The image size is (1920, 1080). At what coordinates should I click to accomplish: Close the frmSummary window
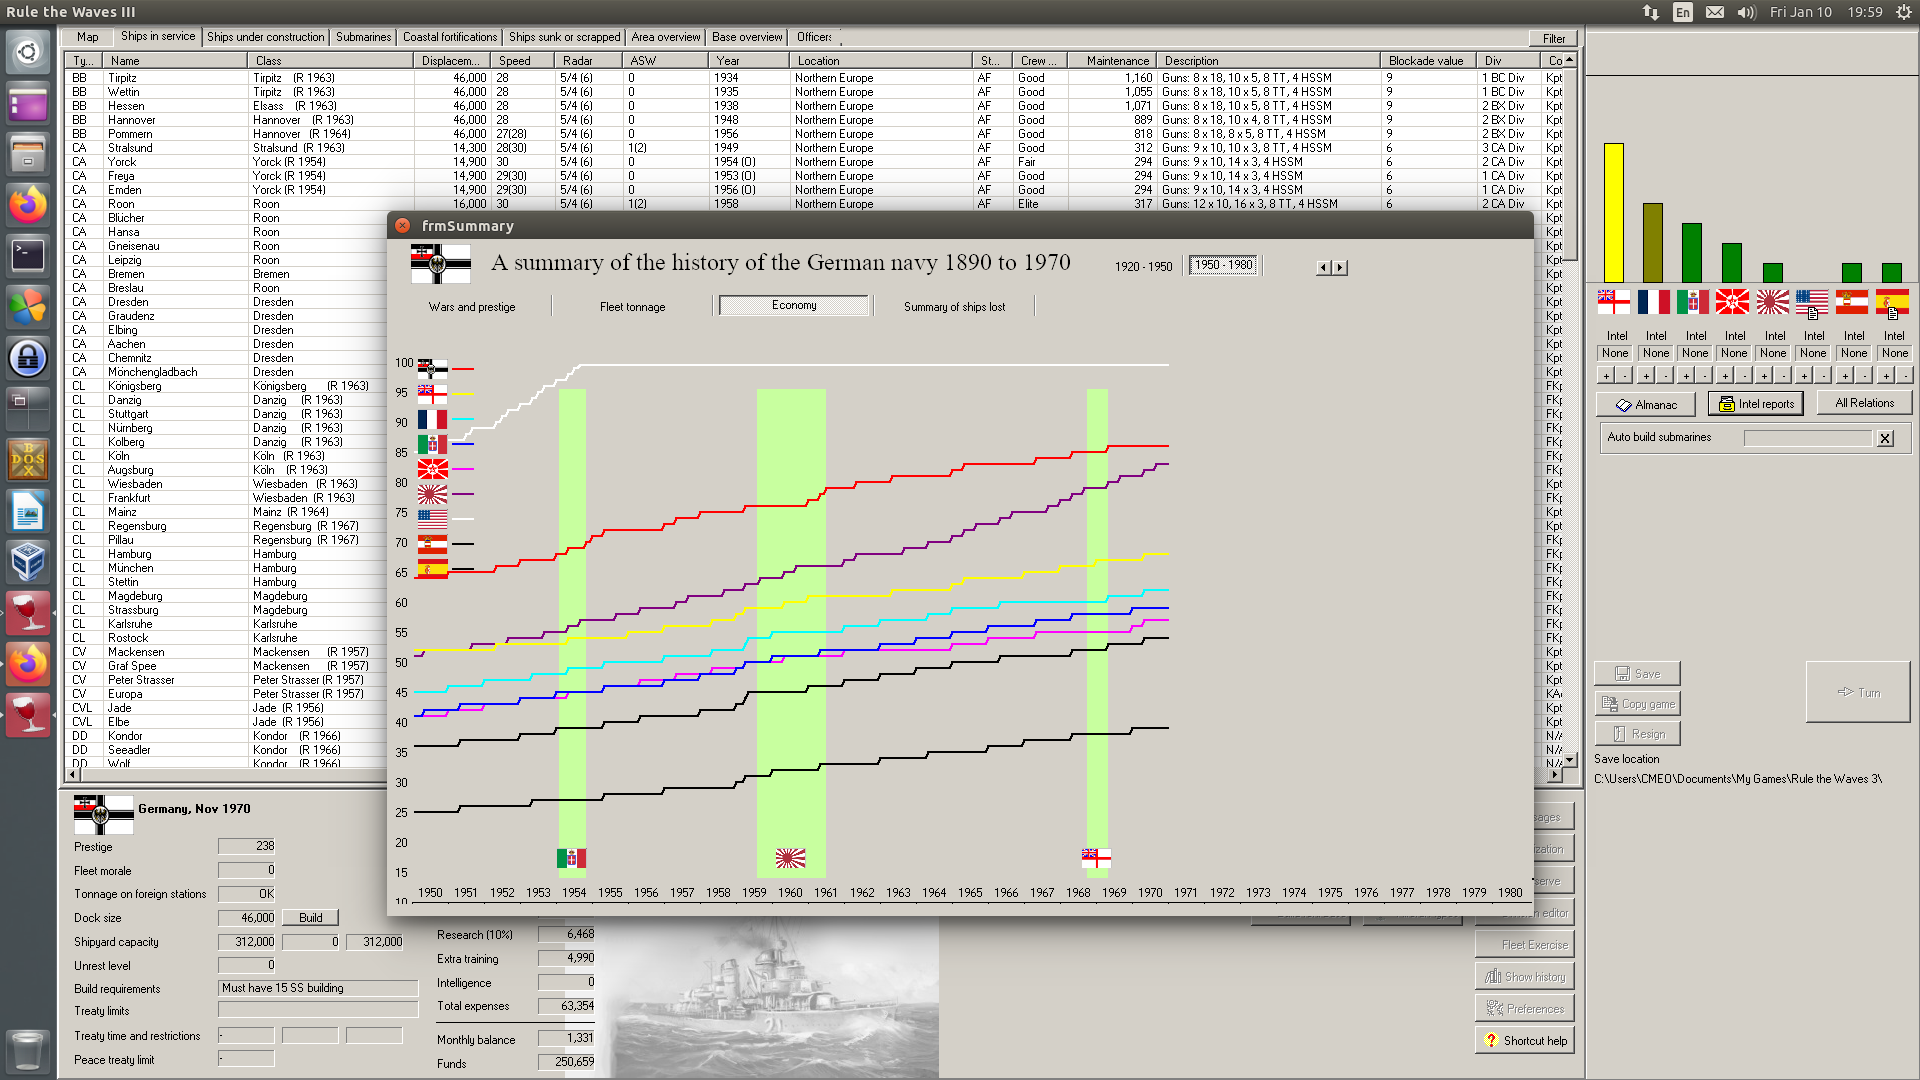tap(402, 226)
